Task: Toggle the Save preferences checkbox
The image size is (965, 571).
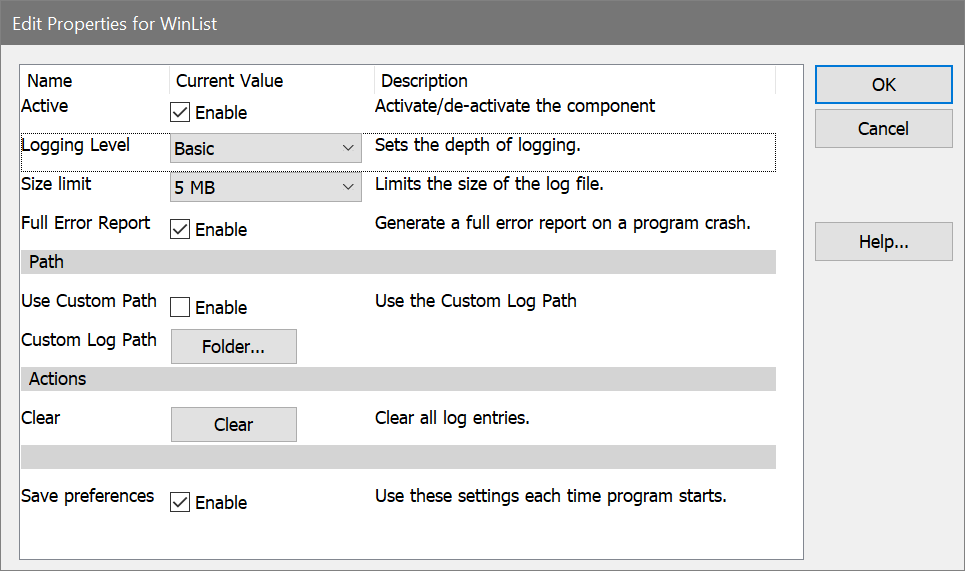Action: coord(181,503)
